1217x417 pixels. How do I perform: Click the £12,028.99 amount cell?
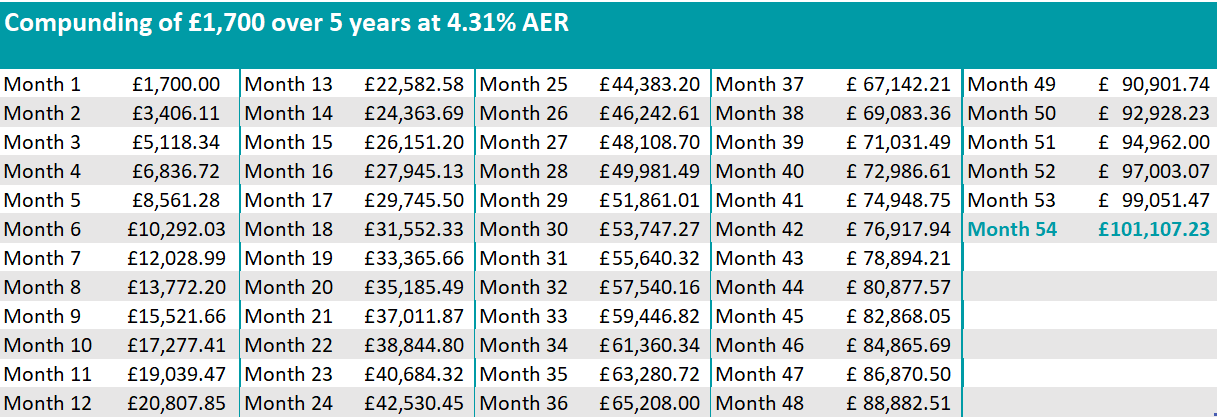(173, 259)
